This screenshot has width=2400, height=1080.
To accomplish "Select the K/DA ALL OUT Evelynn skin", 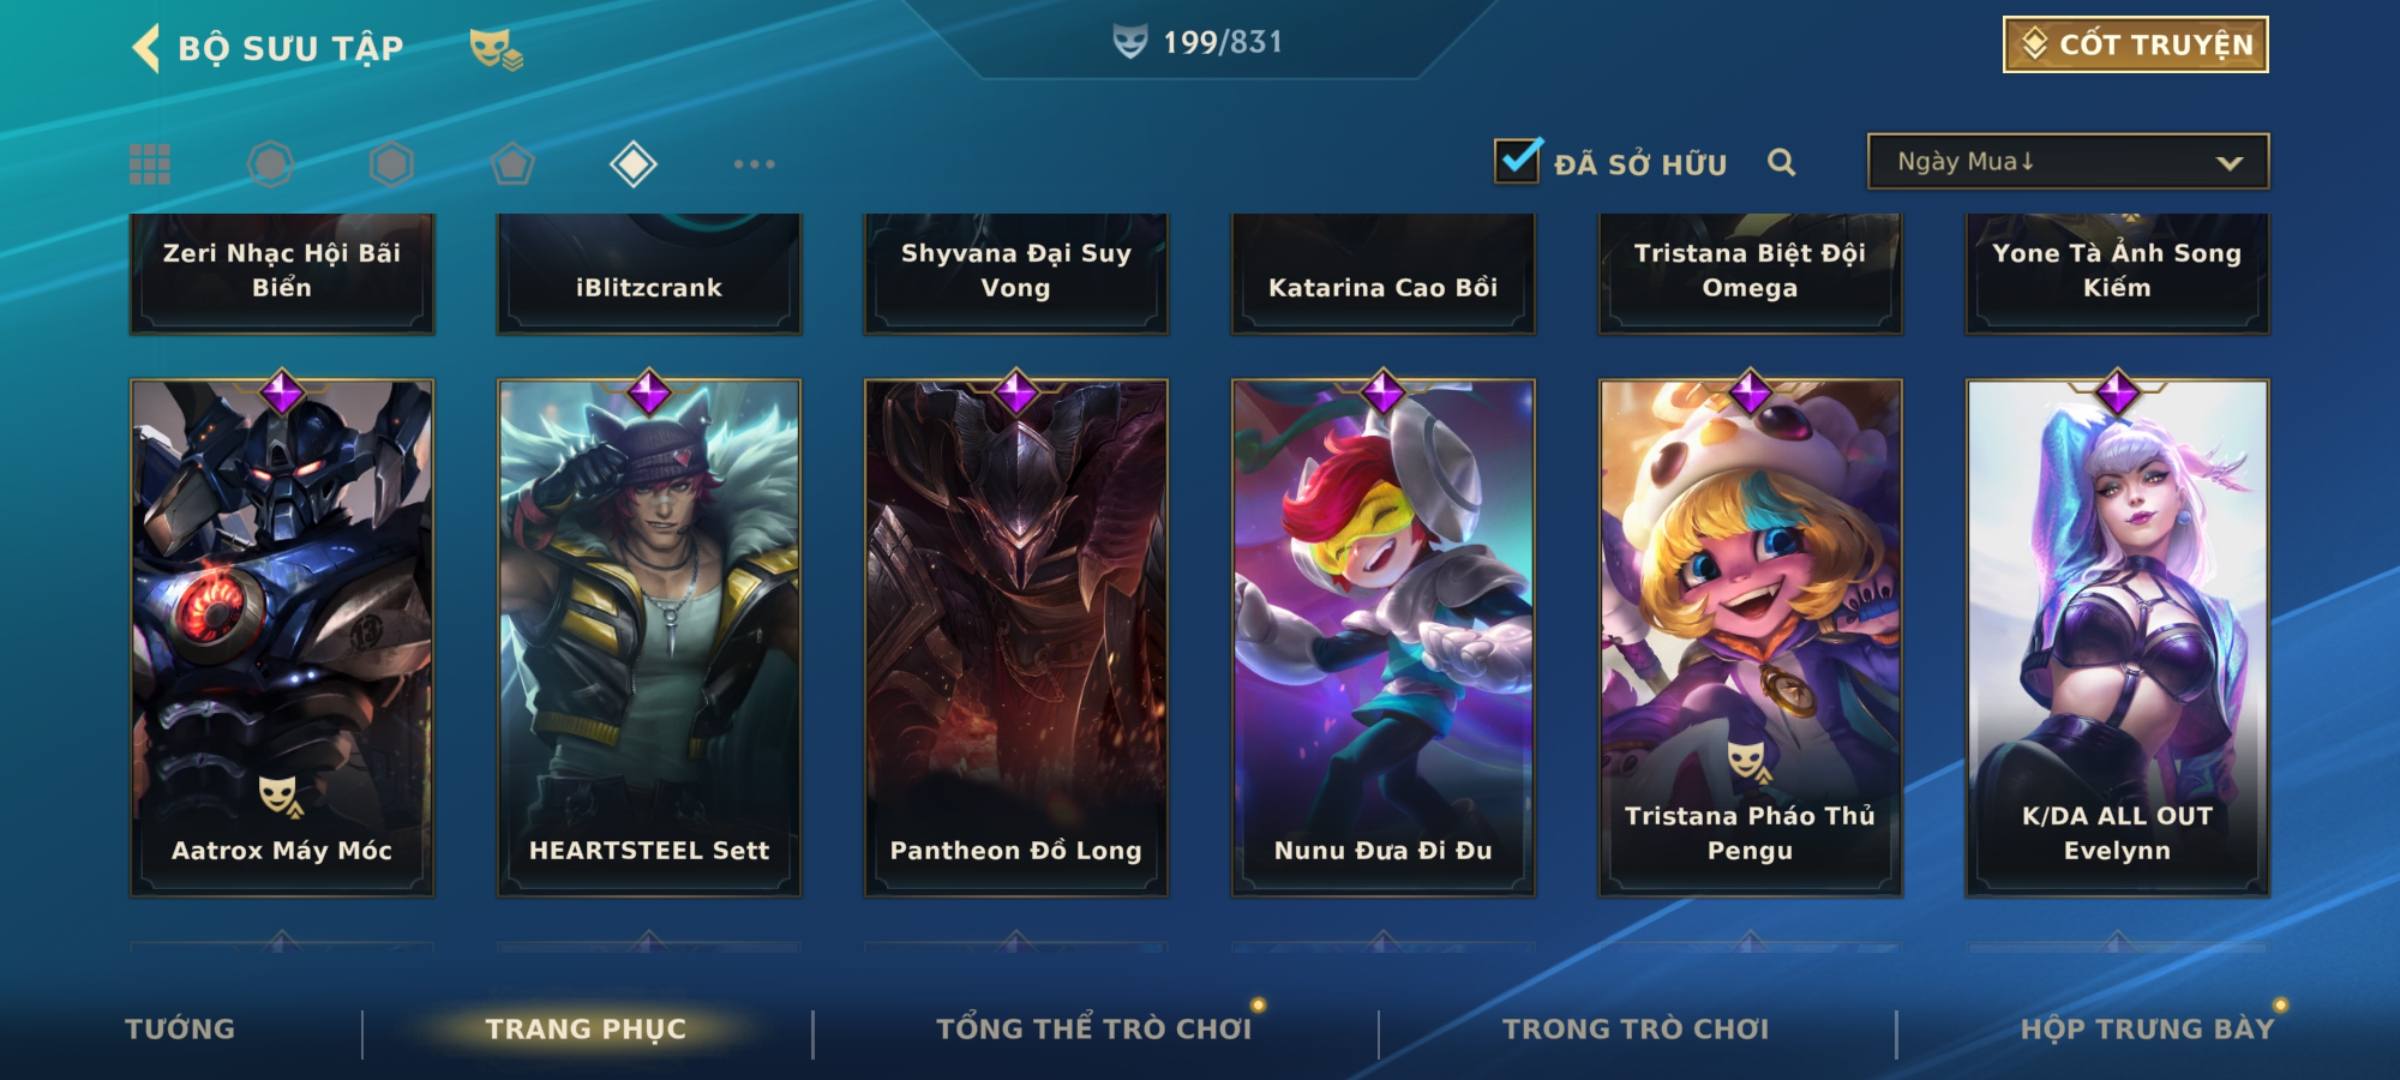I will click(2117, 637).
